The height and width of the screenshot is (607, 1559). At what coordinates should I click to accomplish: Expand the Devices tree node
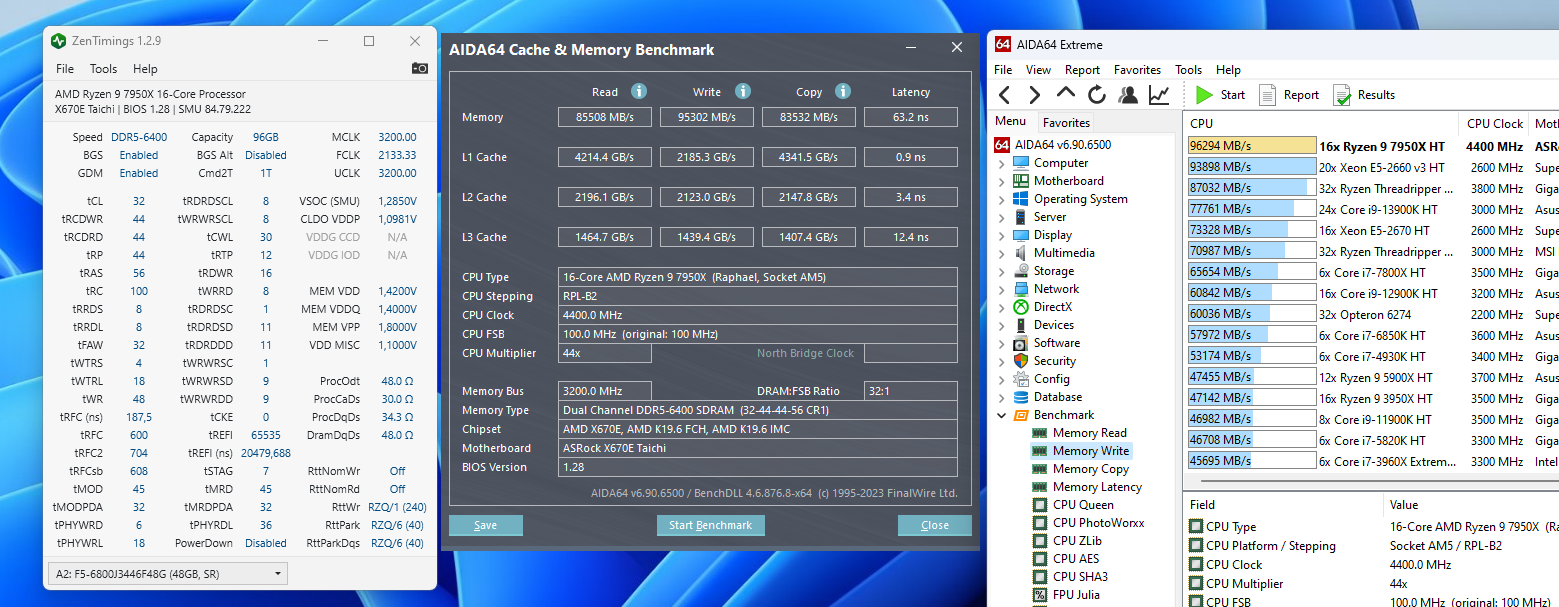[1002, 325]
